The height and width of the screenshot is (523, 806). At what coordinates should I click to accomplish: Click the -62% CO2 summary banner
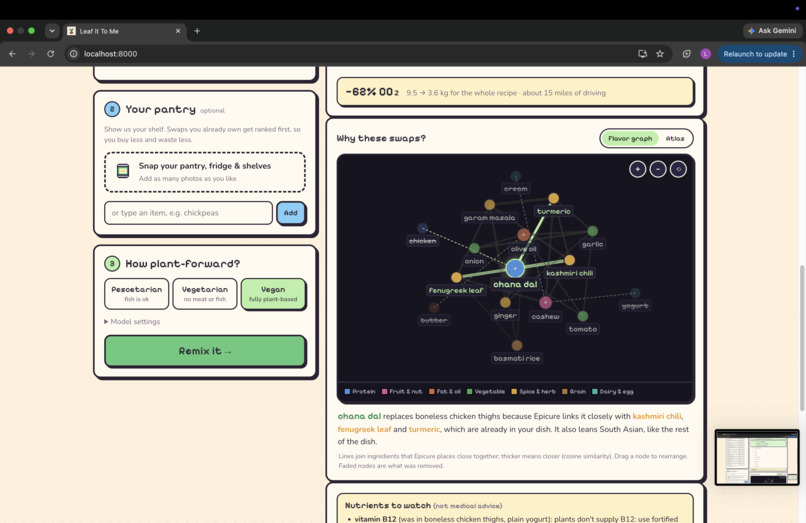click(x=515, y=92)
